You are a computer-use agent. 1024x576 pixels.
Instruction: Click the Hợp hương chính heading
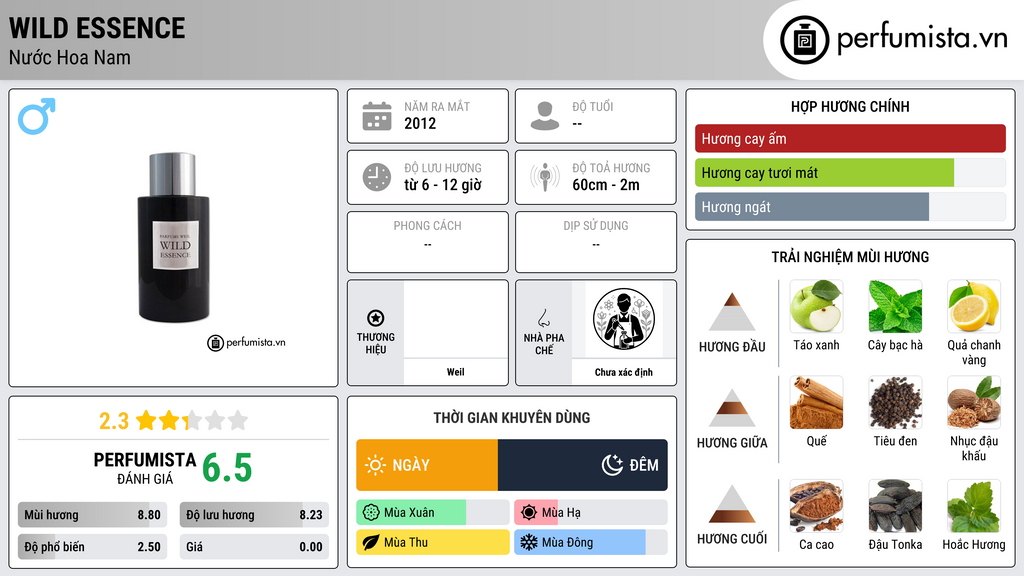[850, 106]
